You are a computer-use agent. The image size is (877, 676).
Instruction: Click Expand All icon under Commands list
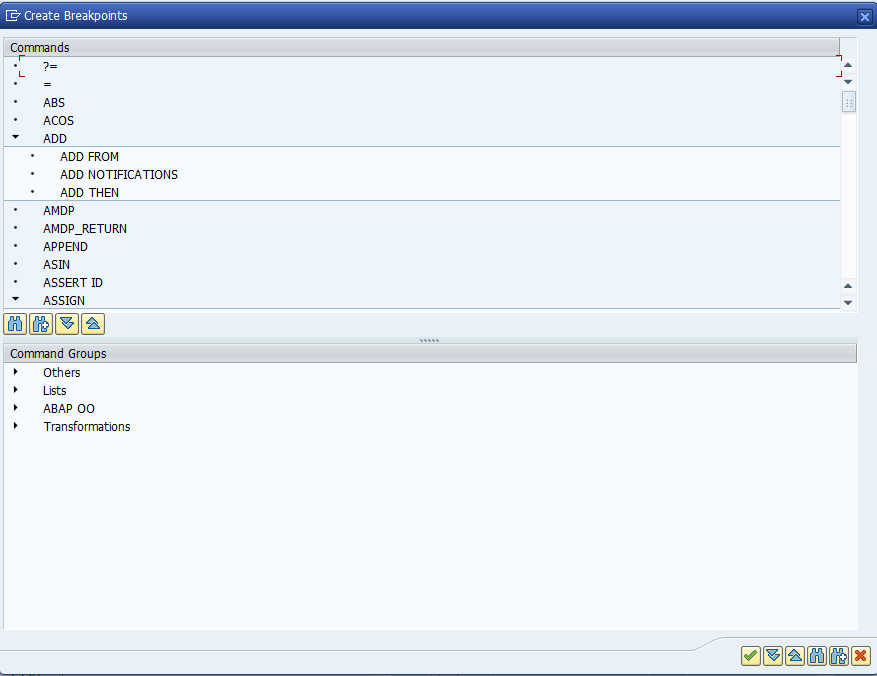[67, 324]
